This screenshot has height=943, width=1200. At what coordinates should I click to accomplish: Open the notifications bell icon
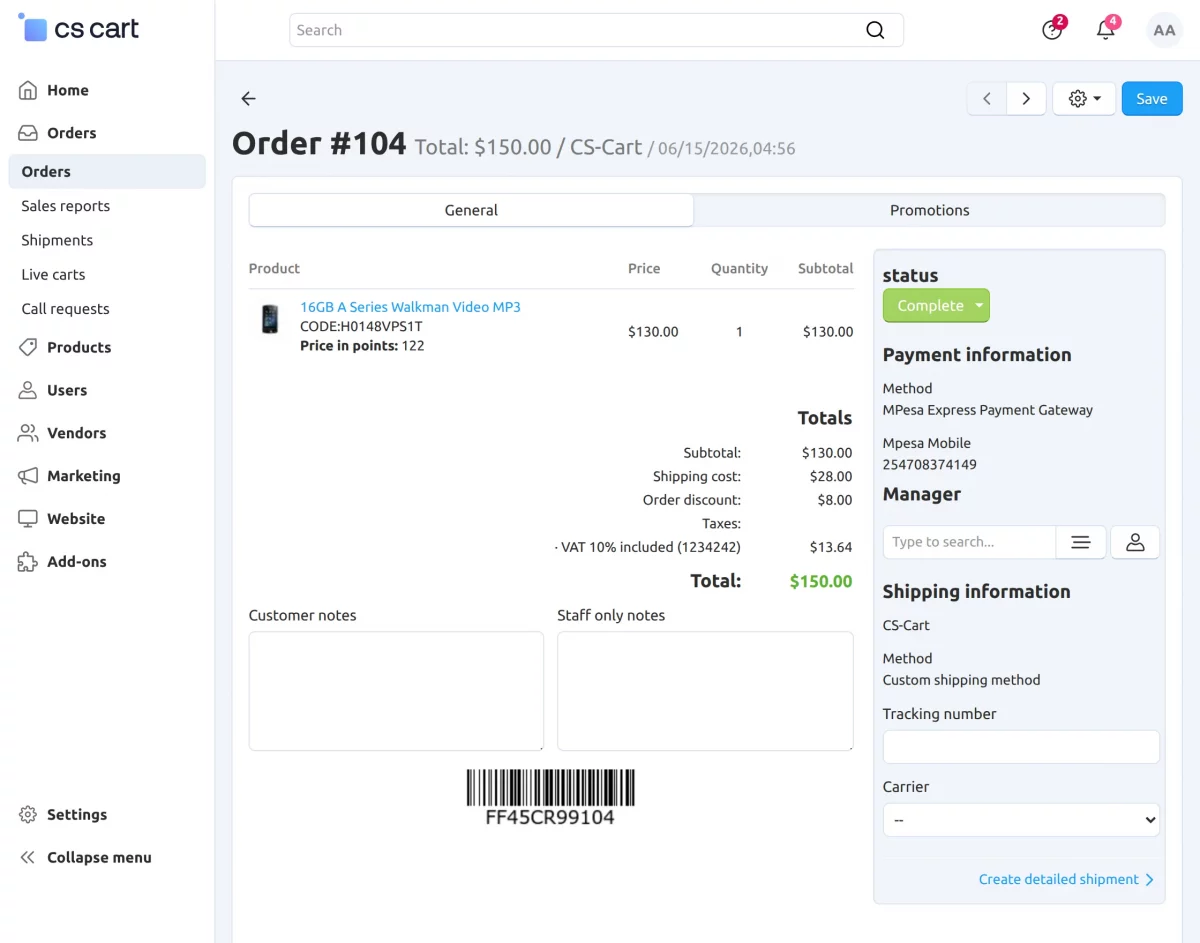pos(1106,30)
